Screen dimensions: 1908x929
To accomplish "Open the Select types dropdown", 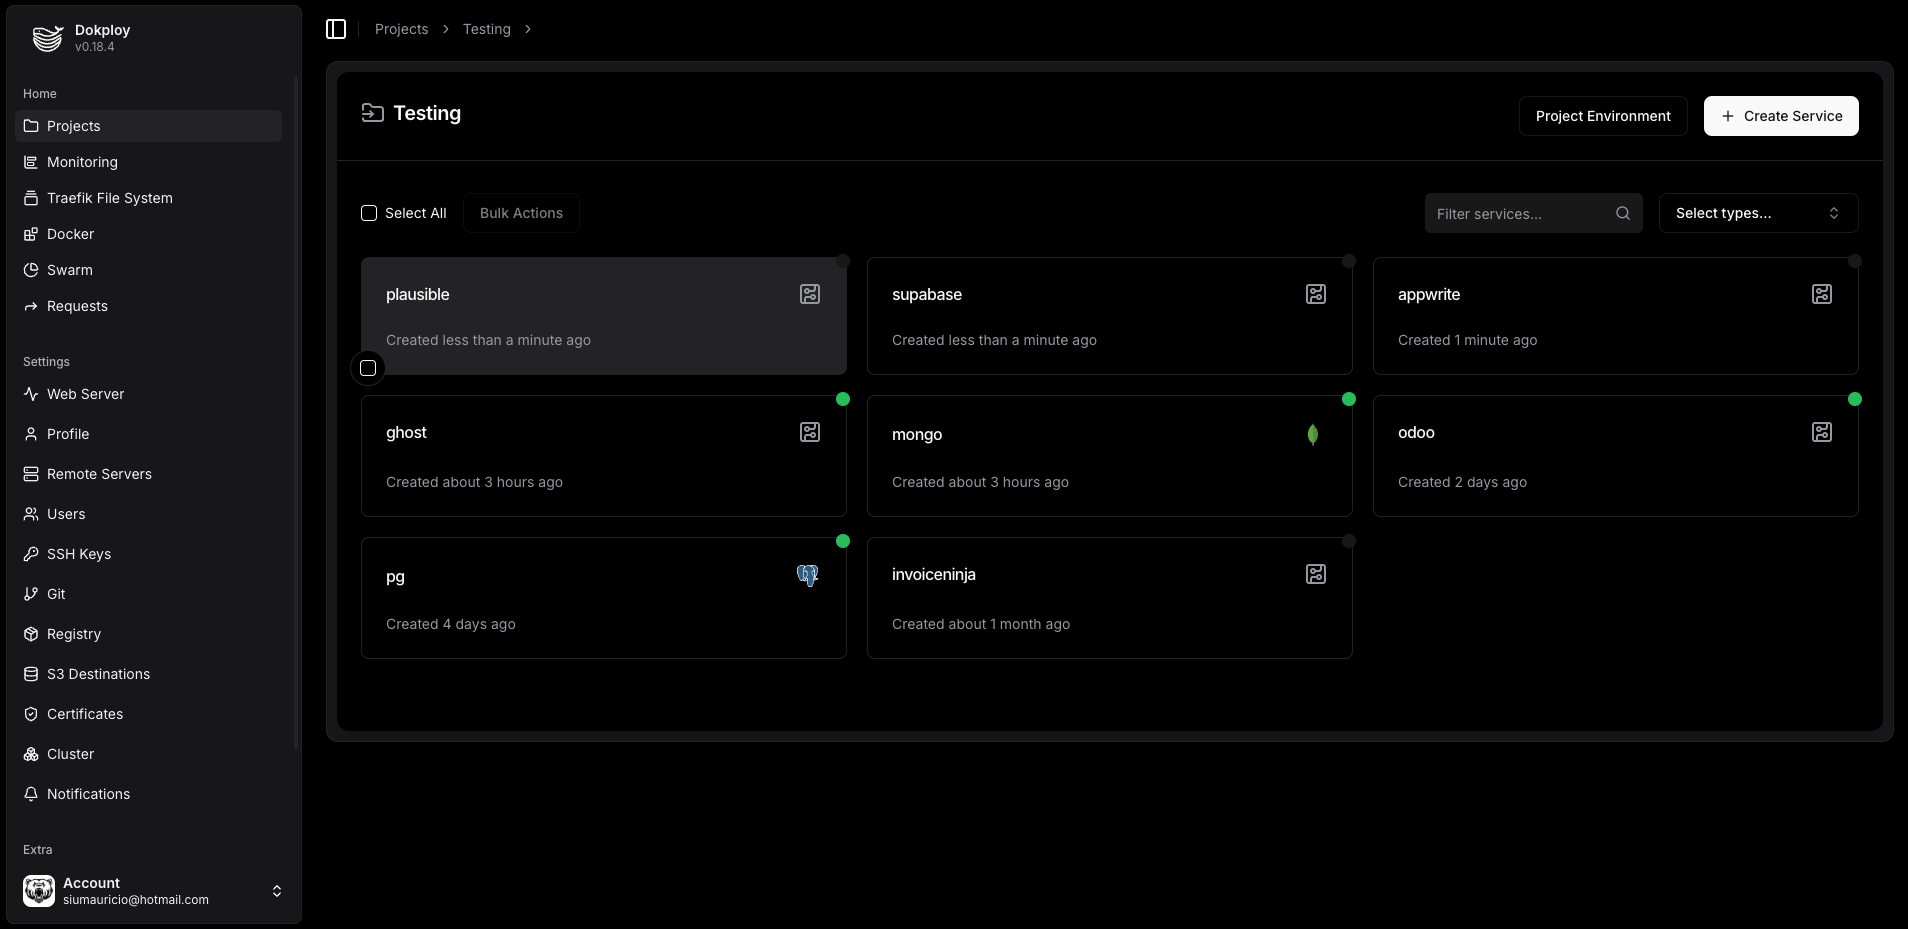I will tap(1757, 213).
